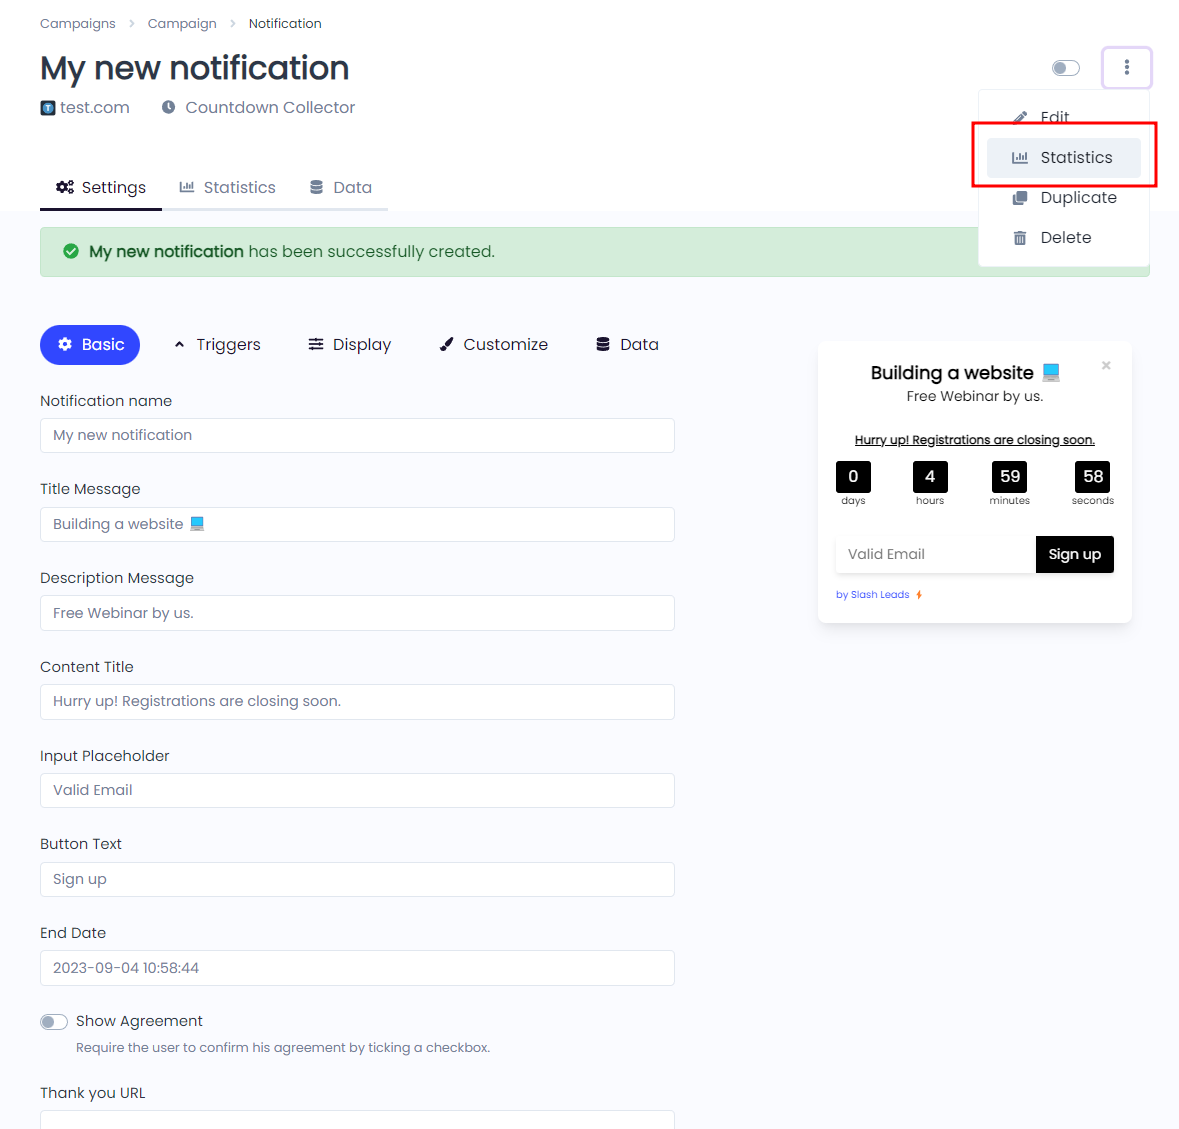Viewport: 1179px width, 1129px height.
Task: Click the bar chart icon in Statistics menu item
Action: pos(1020,158)
